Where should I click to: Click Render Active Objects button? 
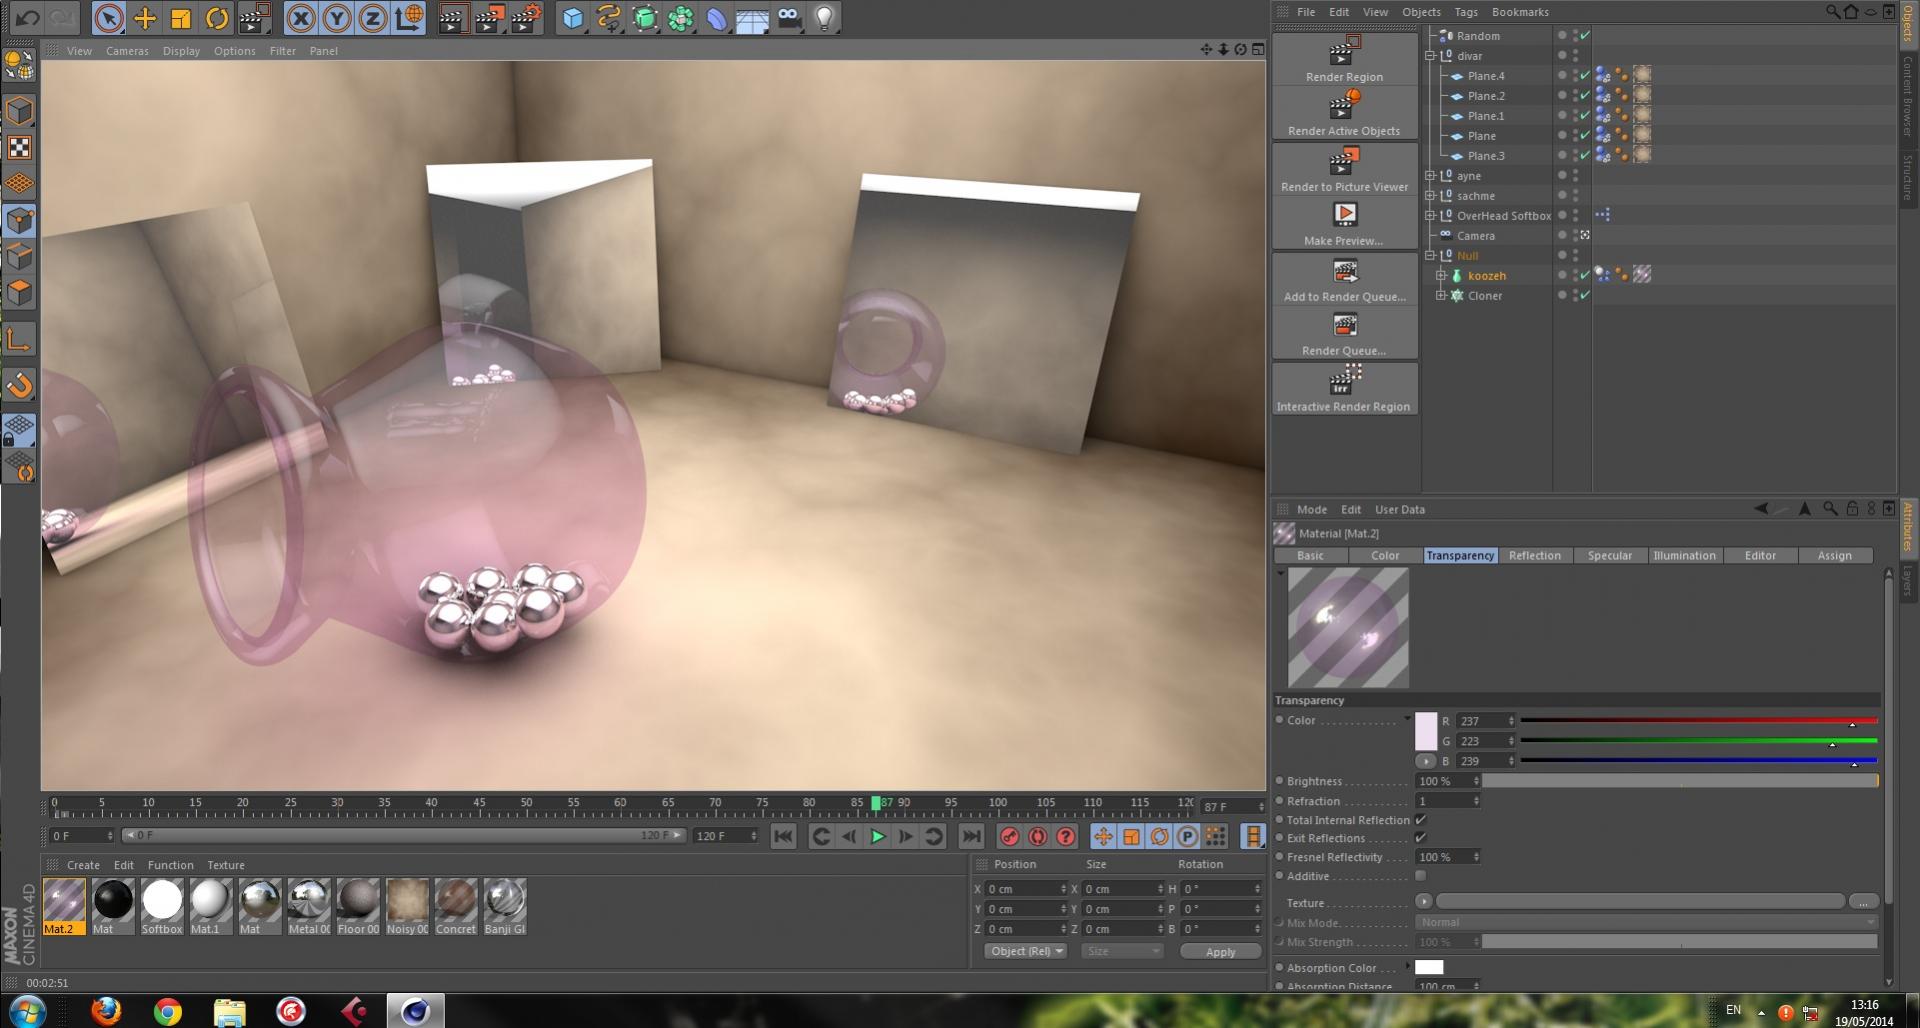point(1345,113)
